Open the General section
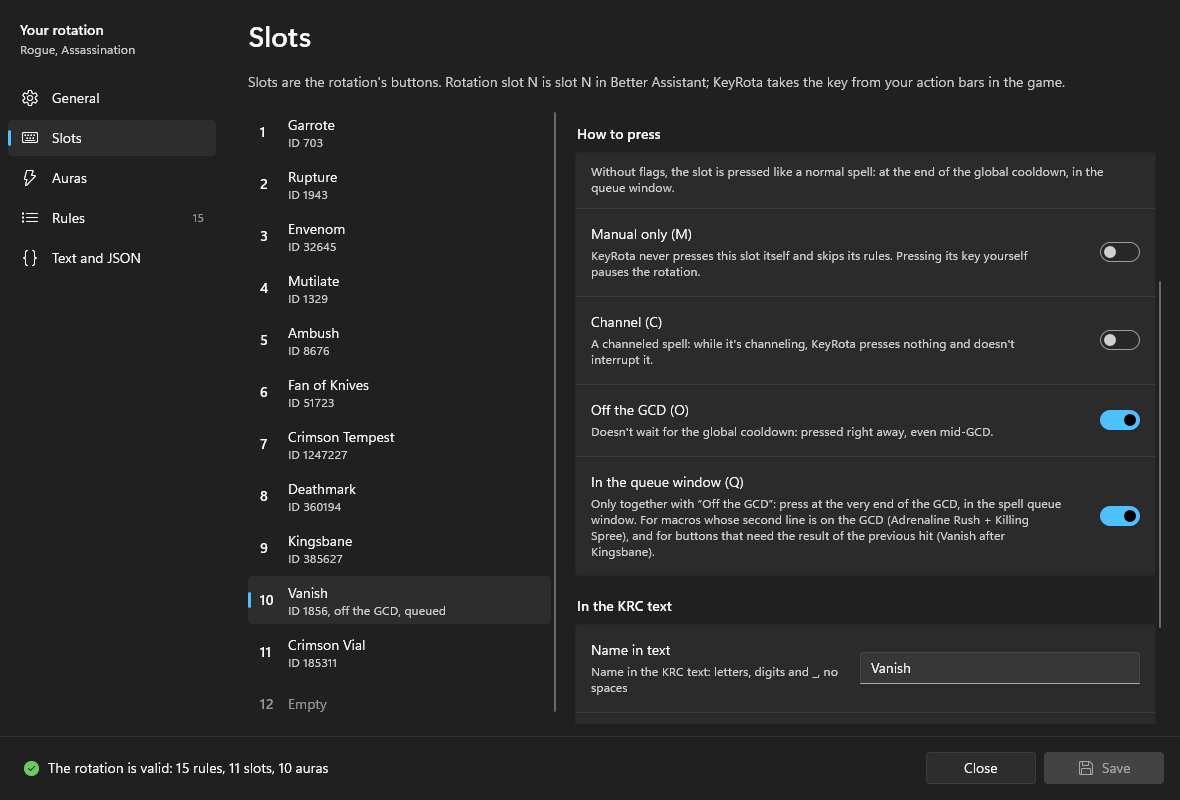The width and height of the screenshot is (1180, 800). click(112, 98)
